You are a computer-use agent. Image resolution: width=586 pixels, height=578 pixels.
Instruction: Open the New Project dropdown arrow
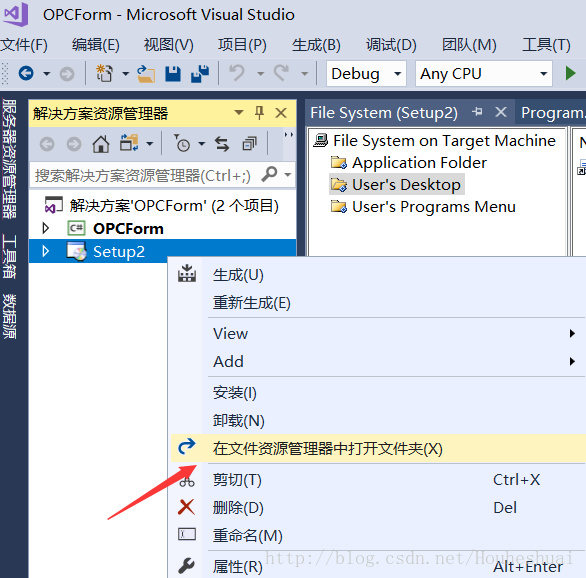click(x=126, y=74)
